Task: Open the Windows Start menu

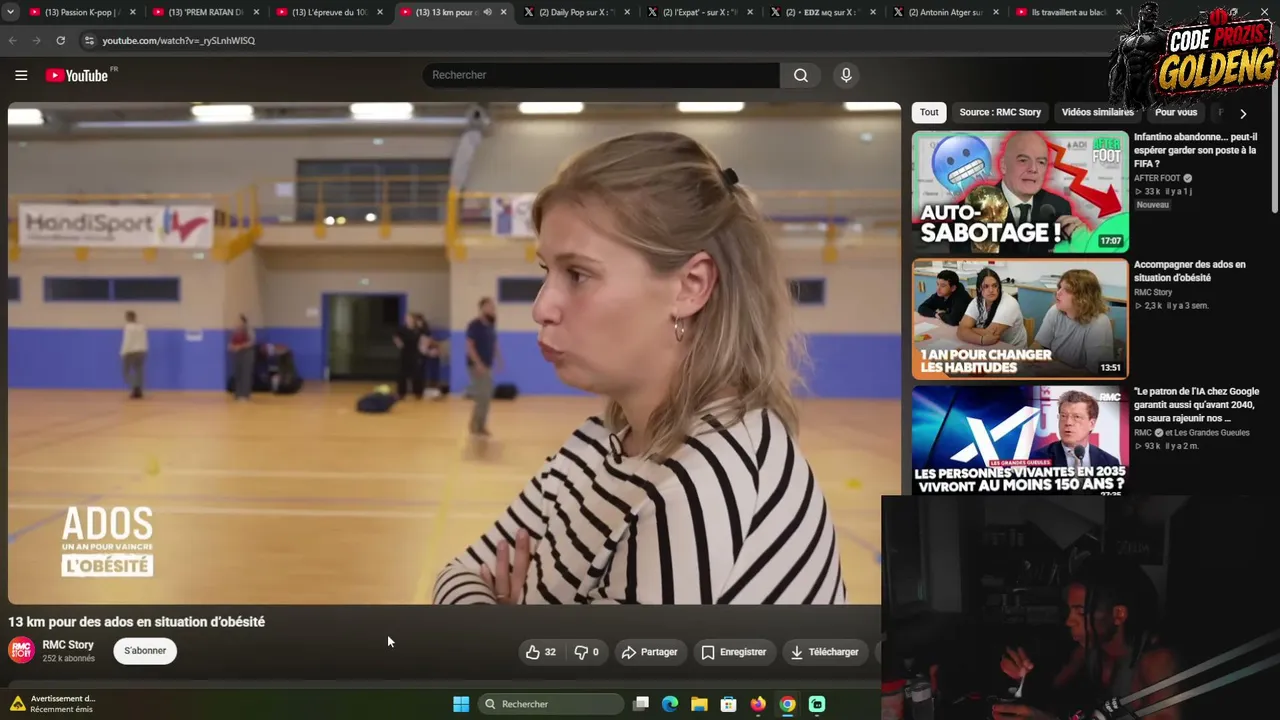Action: tap(461, 704)
